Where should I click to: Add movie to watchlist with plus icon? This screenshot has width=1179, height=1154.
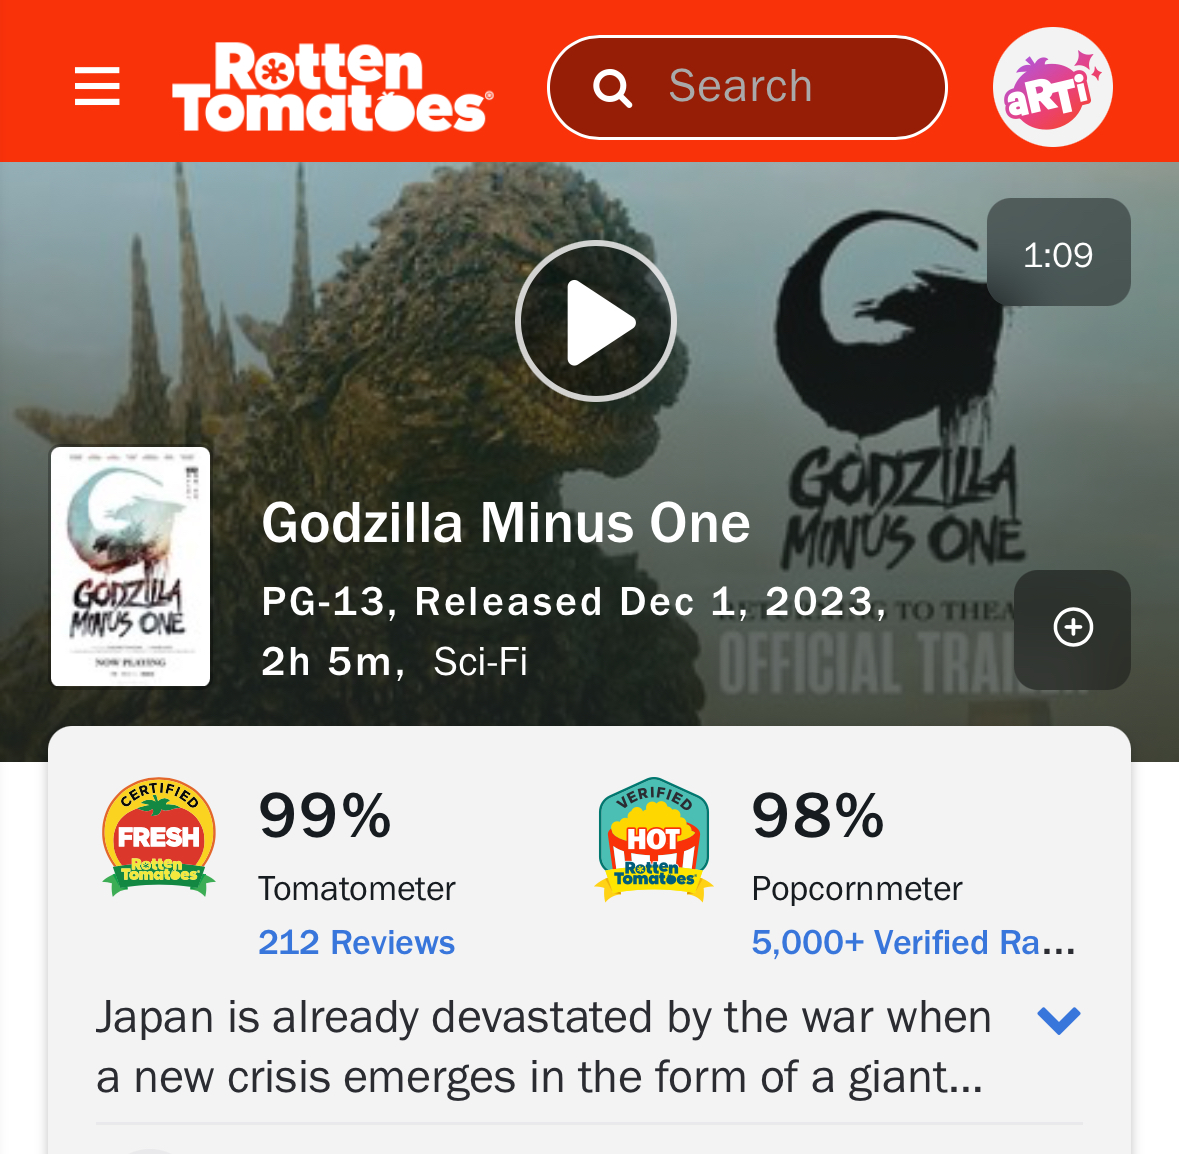tap(1072, 629)
